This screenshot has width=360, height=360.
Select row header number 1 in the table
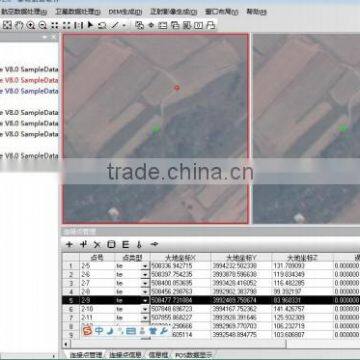71,266
